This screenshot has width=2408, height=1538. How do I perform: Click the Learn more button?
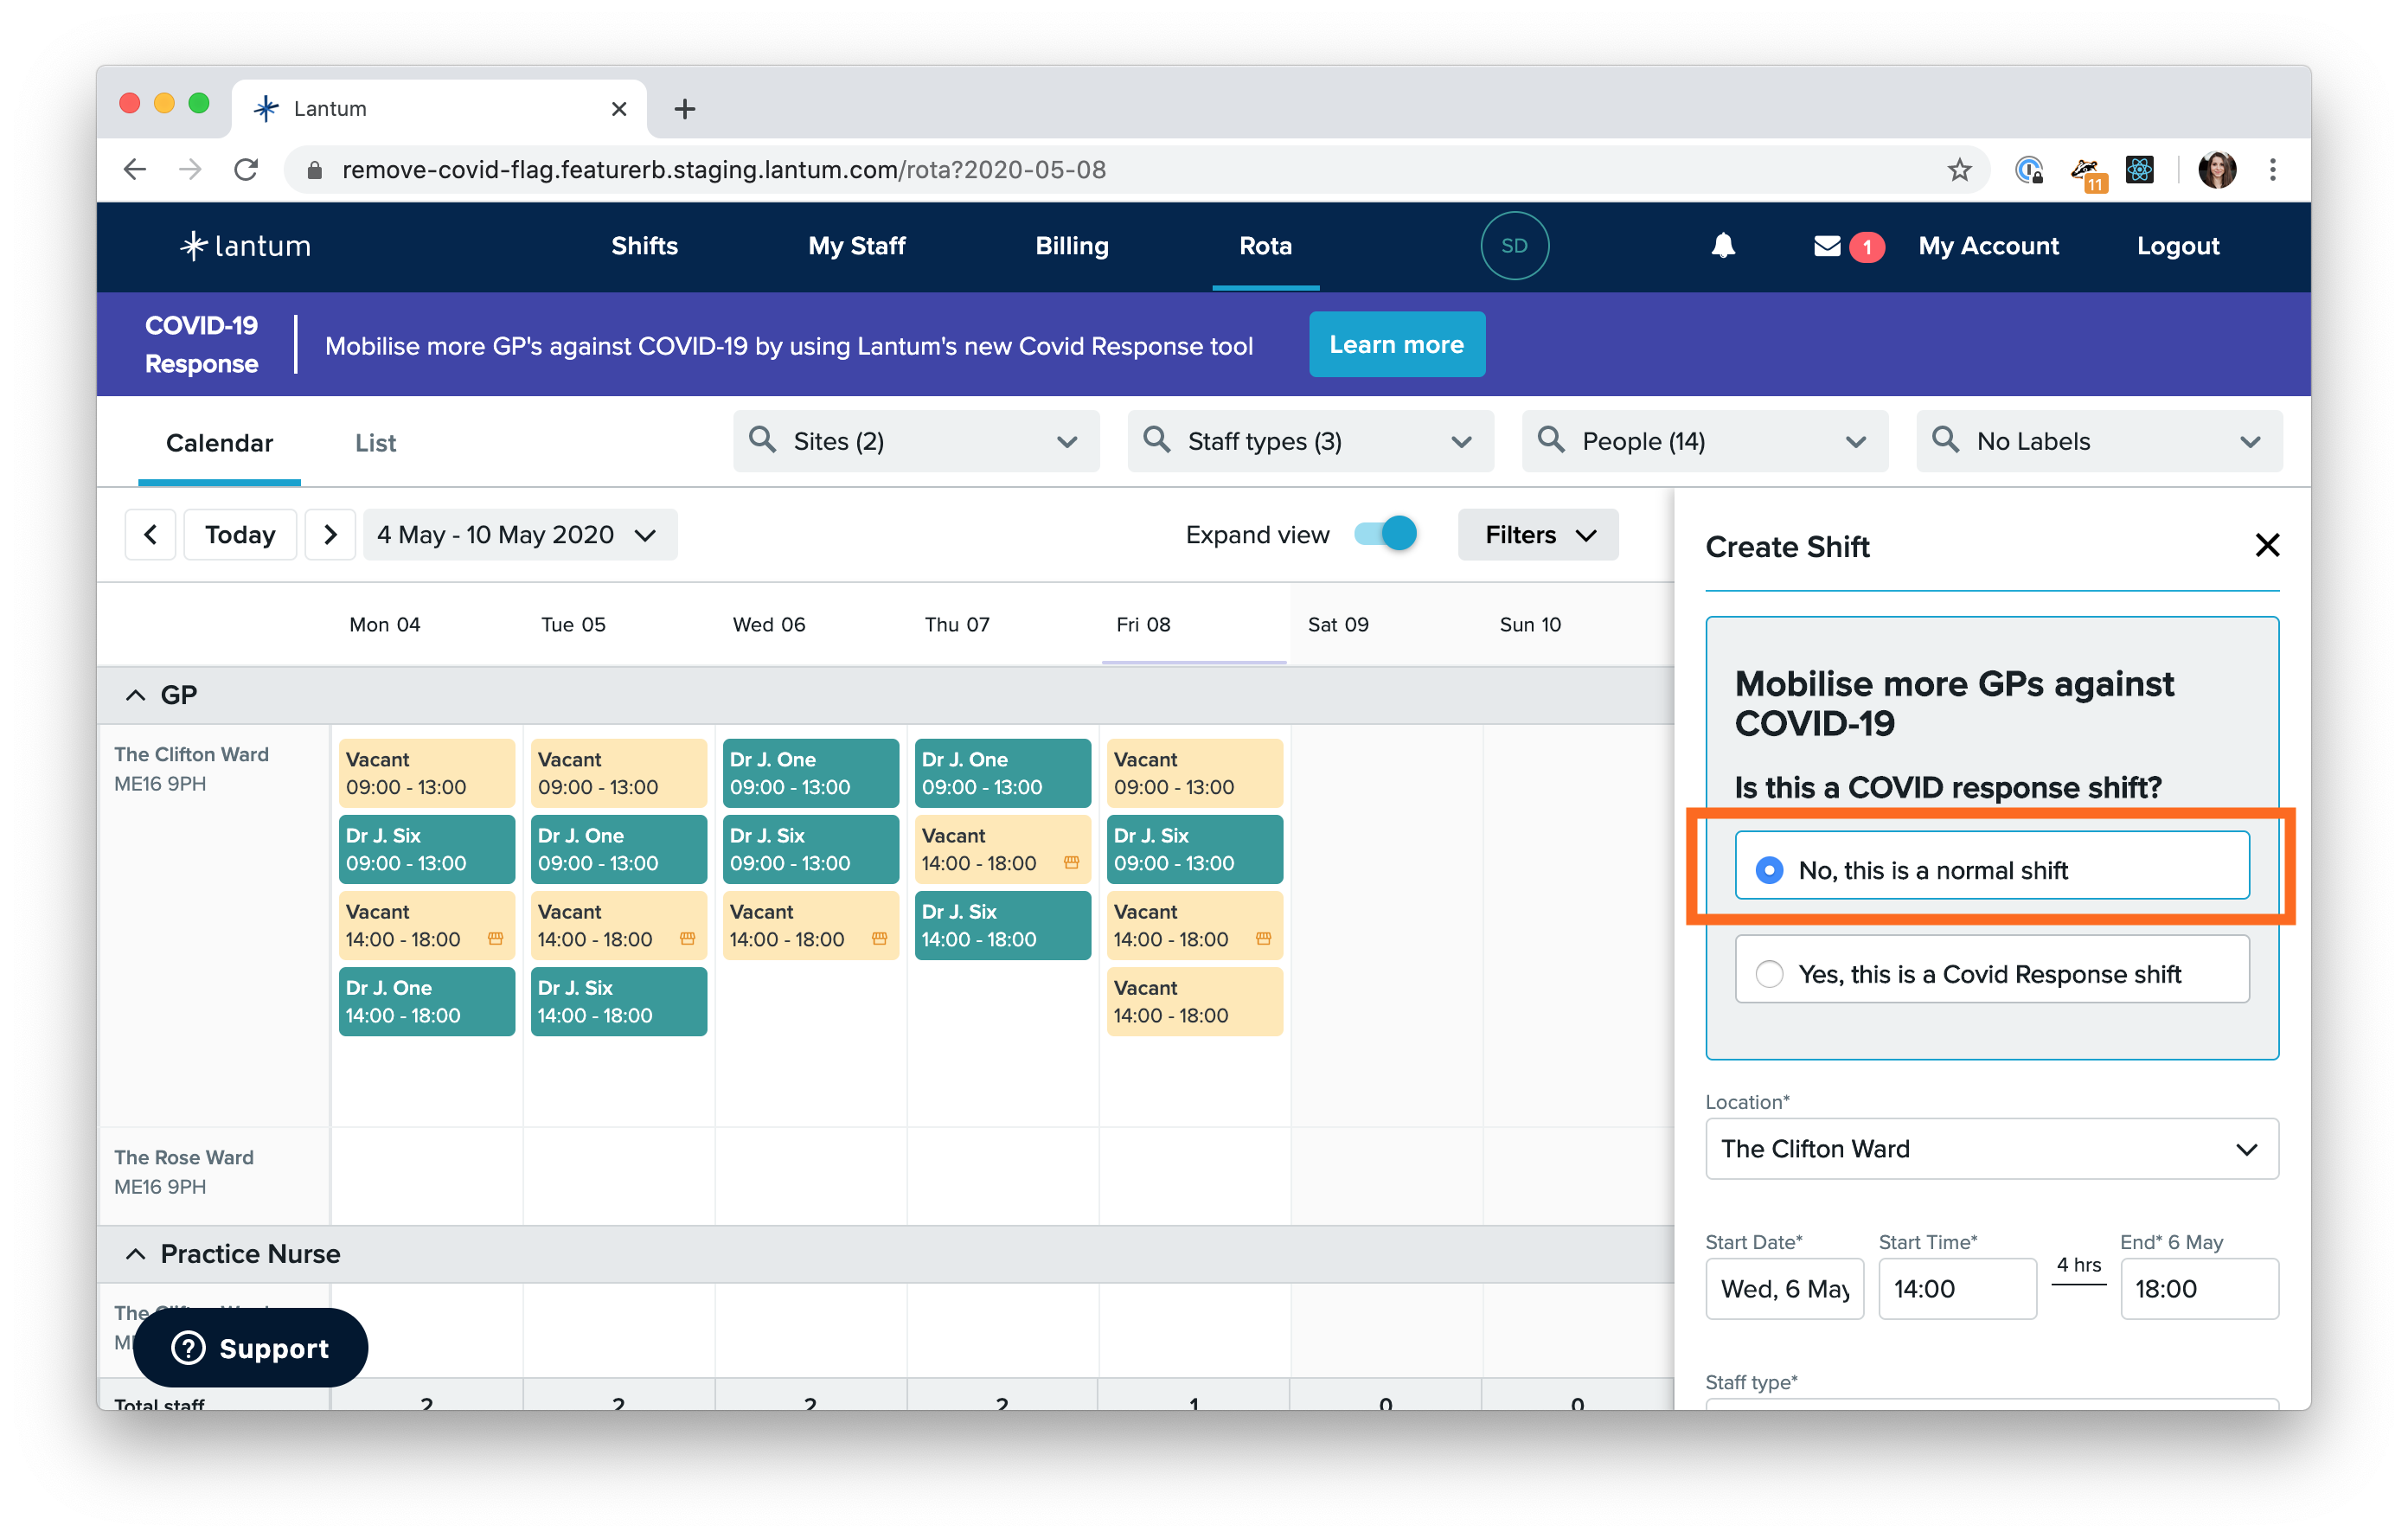click(1396, 344)
